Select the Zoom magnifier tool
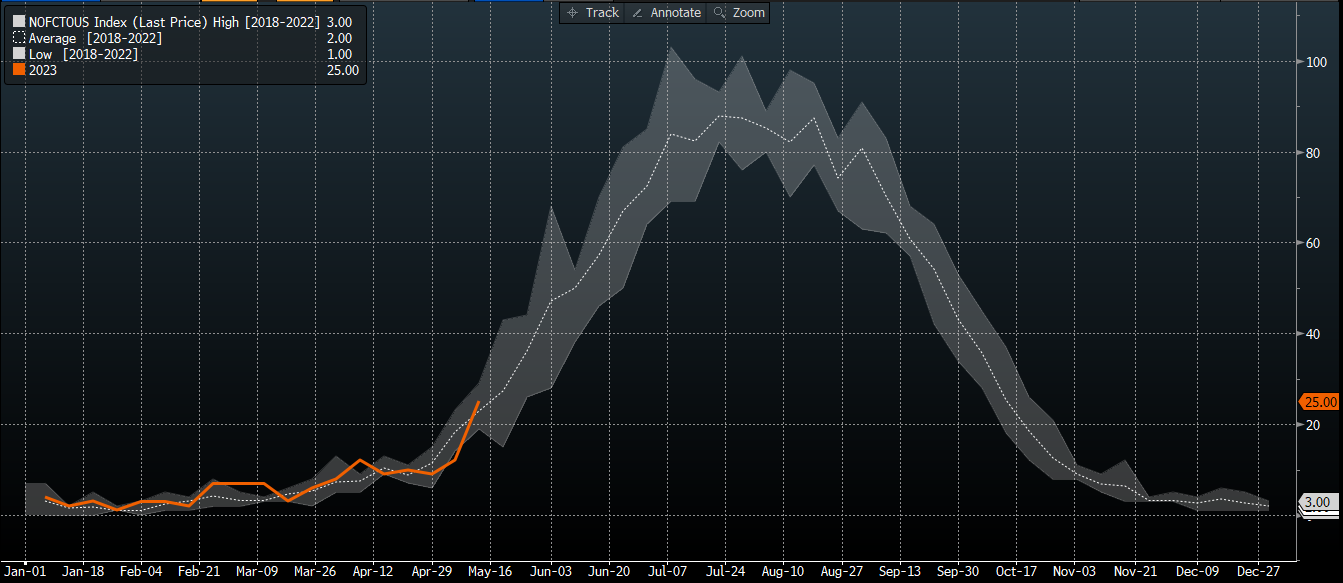This screenshot has height=583, width=1343. [x=738, y=13]
